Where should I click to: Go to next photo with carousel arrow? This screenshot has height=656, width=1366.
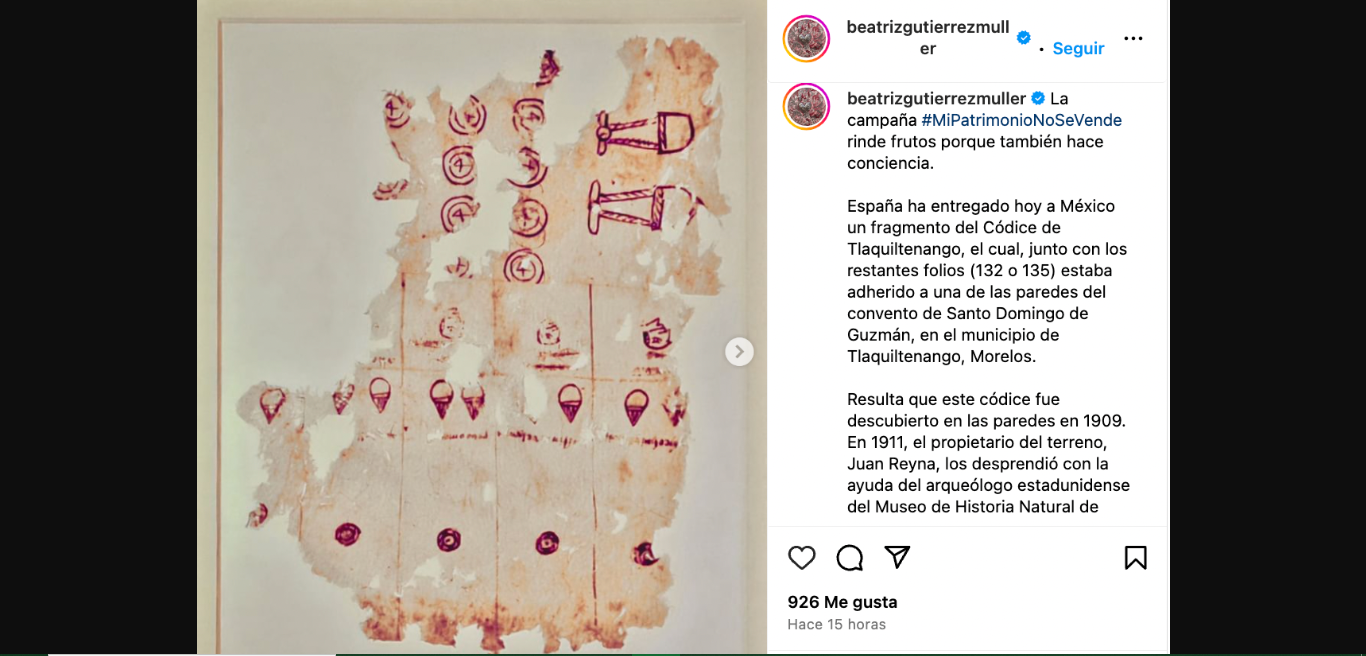pyautogui.click(x=739, y=352)
